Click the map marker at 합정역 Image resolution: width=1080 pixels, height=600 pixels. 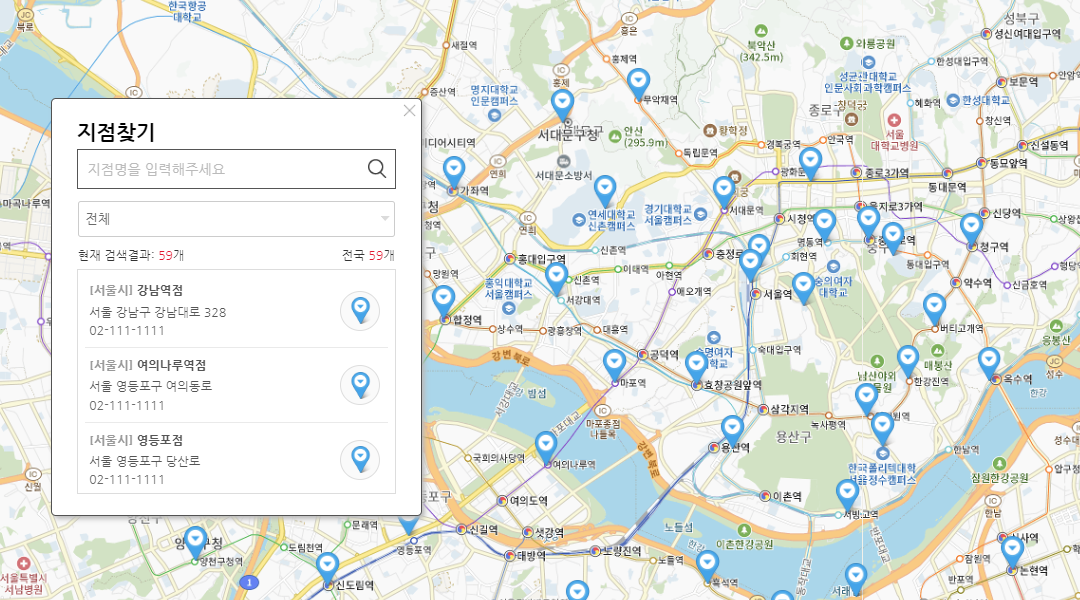[444, 301]
